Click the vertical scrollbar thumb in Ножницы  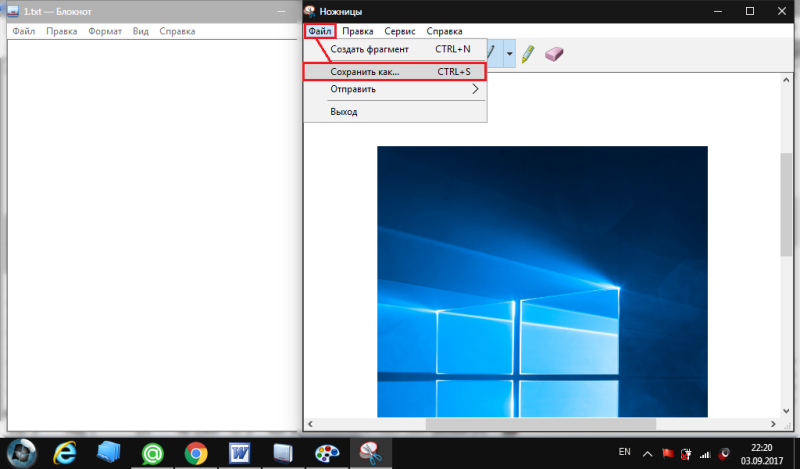coord(786,204)
